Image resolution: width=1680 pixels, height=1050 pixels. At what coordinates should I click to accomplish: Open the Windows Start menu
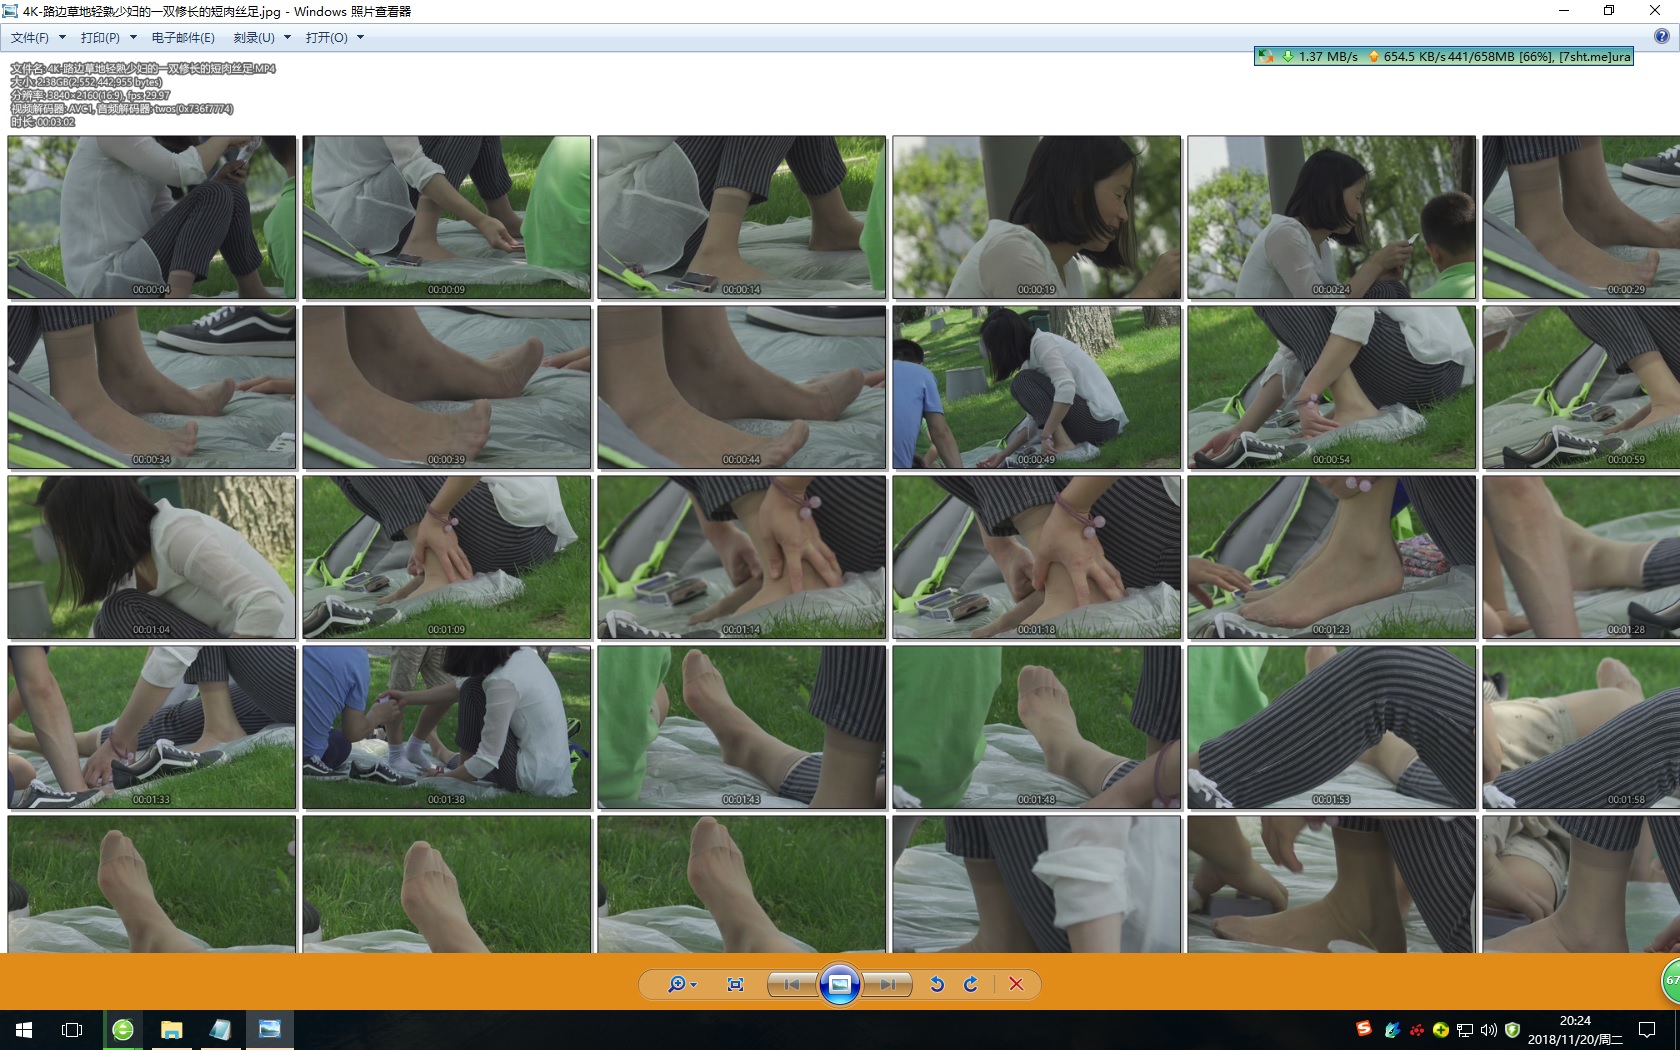pyautogui.click(x=24, y=1029)
